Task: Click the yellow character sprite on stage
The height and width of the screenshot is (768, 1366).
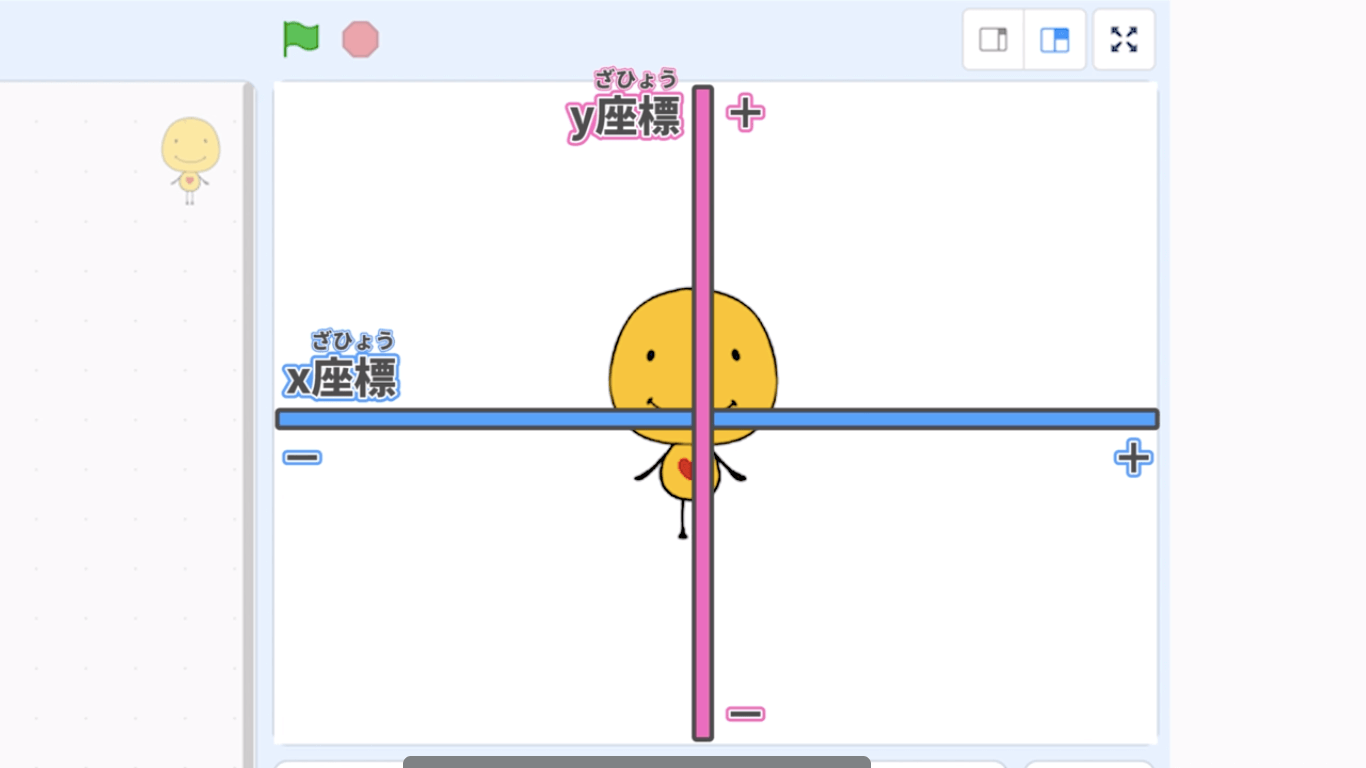Action: pos(692,413)
